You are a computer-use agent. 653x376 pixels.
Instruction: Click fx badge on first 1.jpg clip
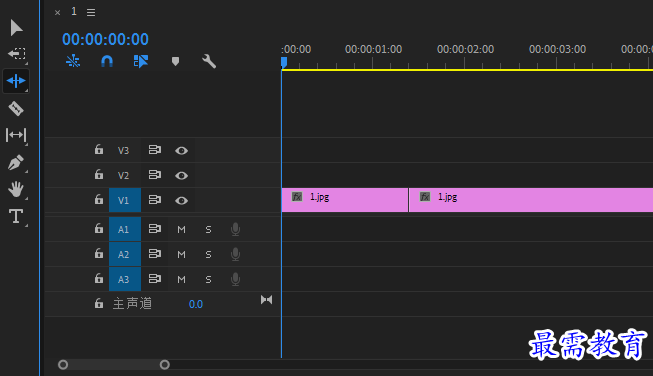pyautogui.click(x=297, y=197)
